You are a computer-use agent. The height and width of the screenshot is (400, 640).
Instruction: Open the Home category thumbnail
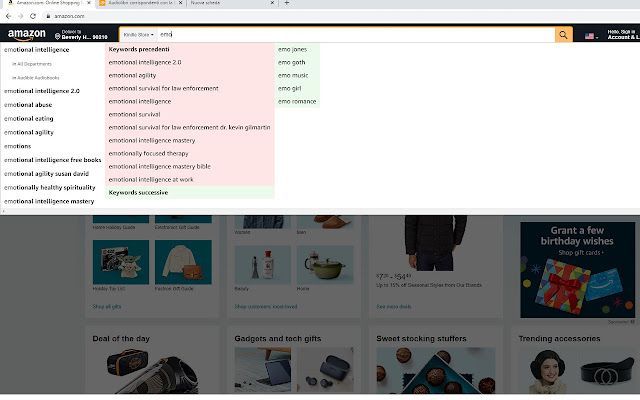(325, 264)
